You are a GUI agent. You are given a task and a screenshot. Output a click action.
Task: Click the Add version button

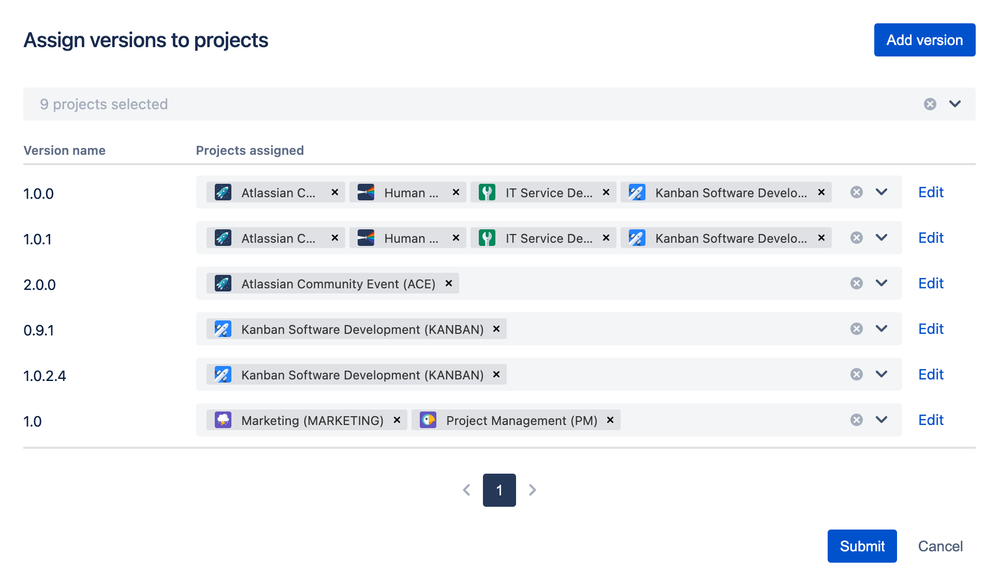(x=924, y=40)
